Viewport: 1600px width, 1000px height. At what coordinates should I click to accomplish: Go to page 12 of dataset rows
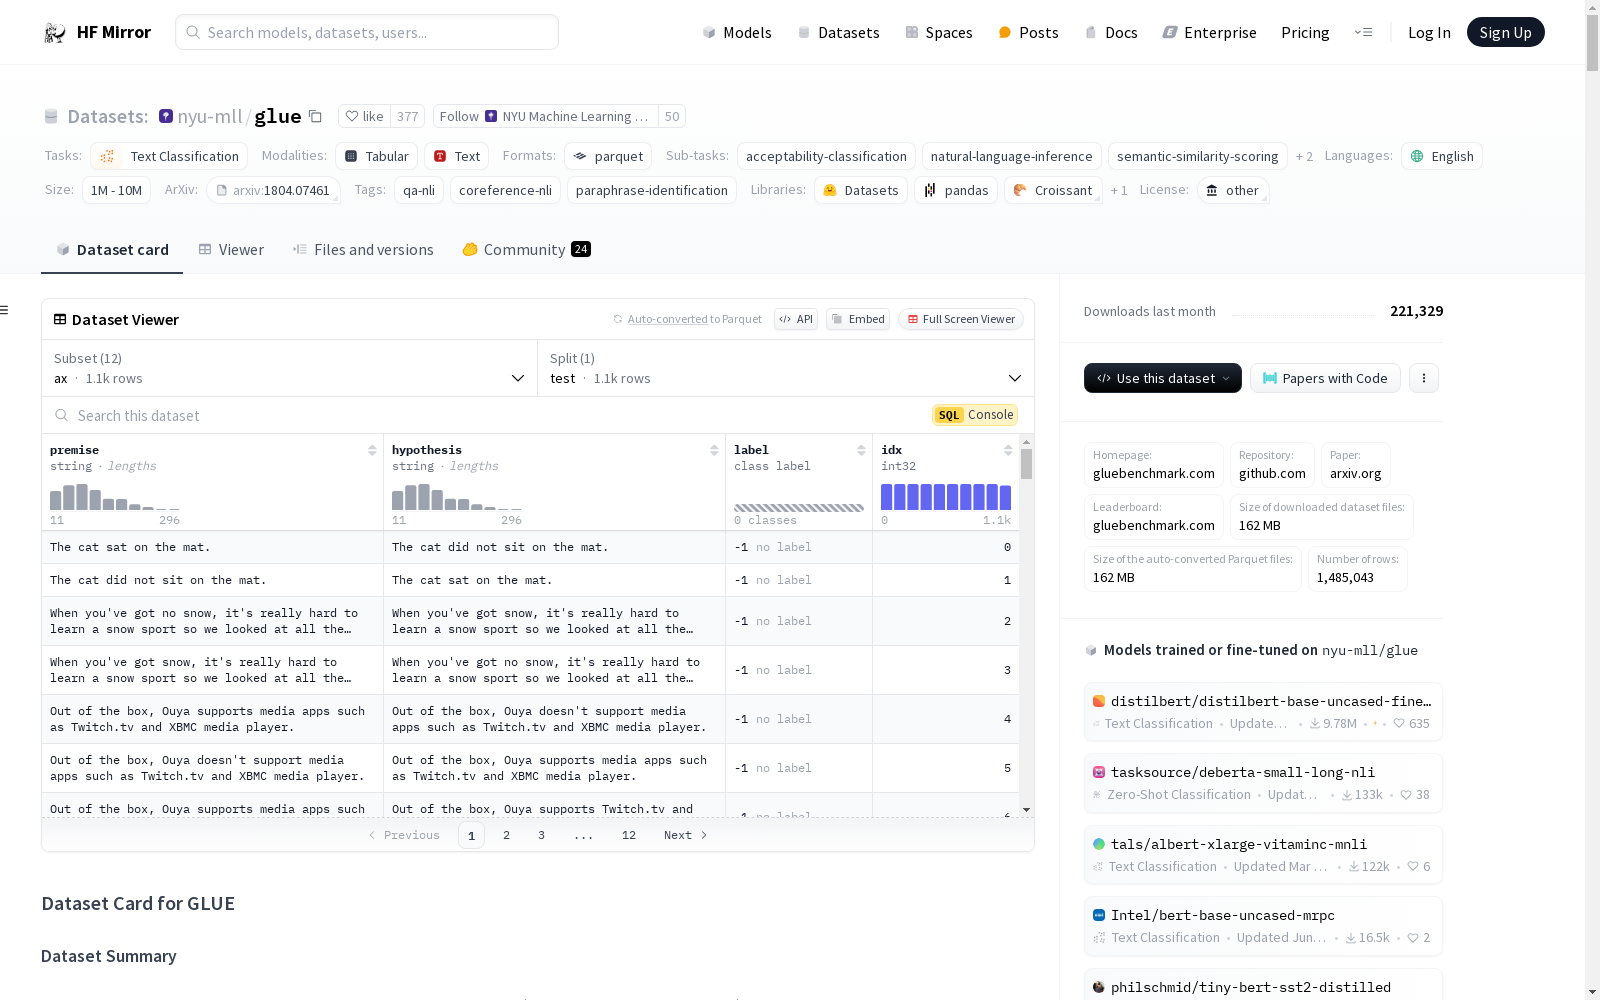pyautogui.click(x=628, y=835)
